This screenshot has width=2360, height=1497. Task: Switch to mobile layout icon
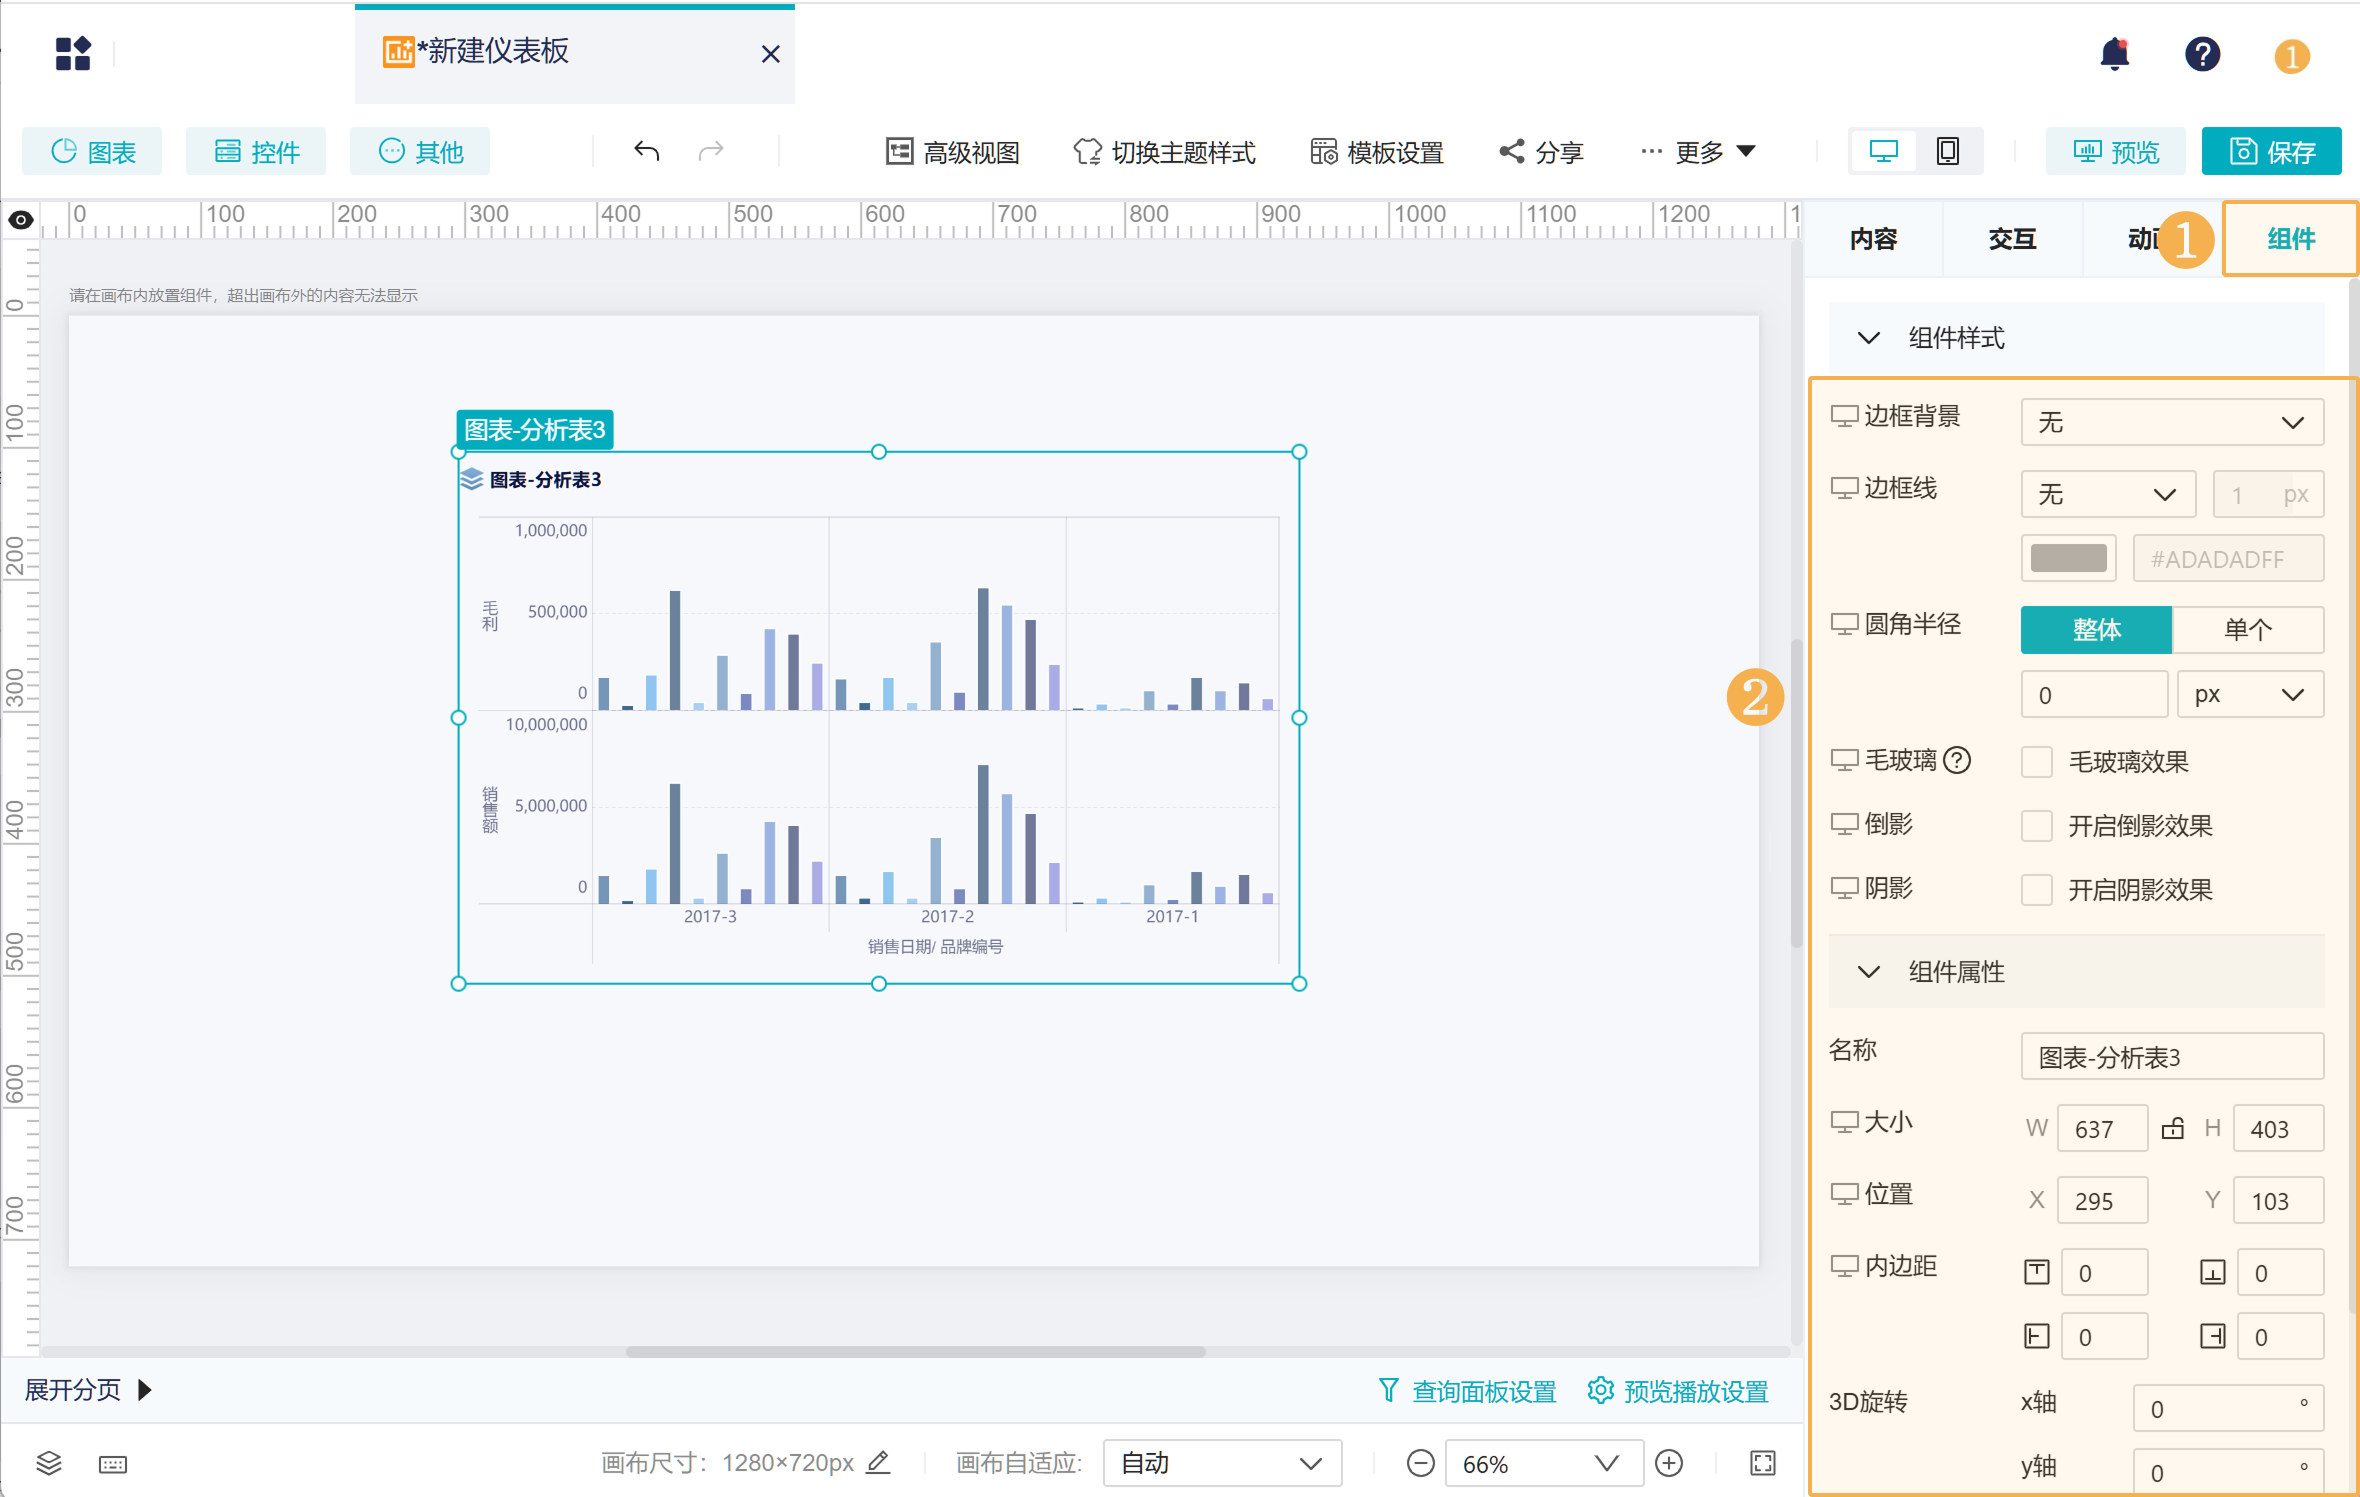[x=1947, y=151]
